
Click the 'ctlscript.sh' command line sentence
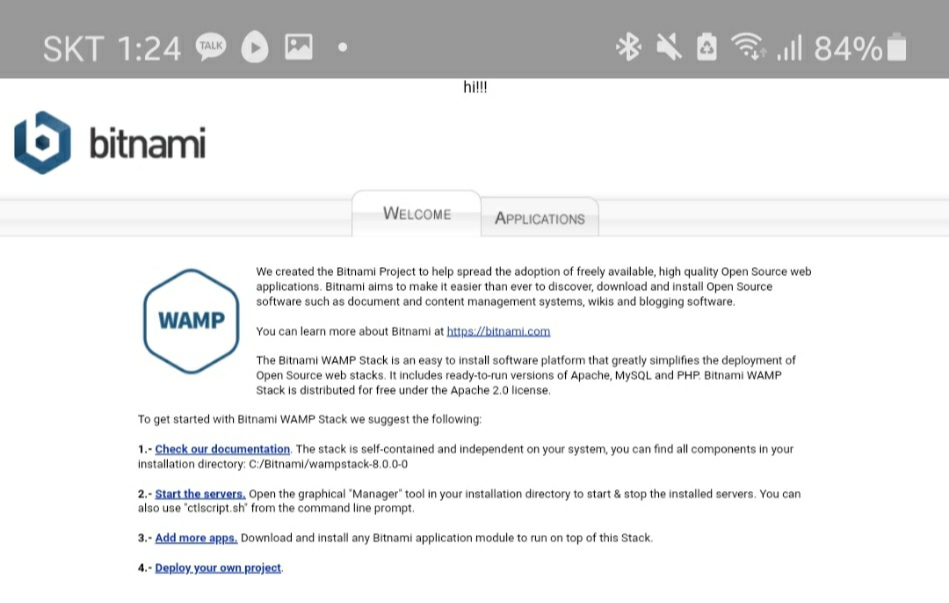click(x=276, y=508)
